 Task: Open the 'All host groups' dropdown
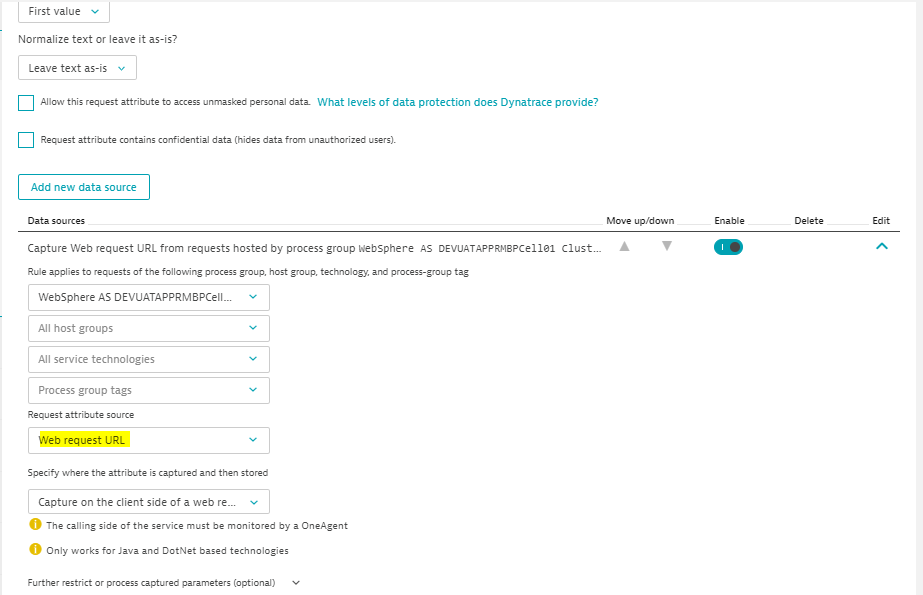click(x=148, y=328)
